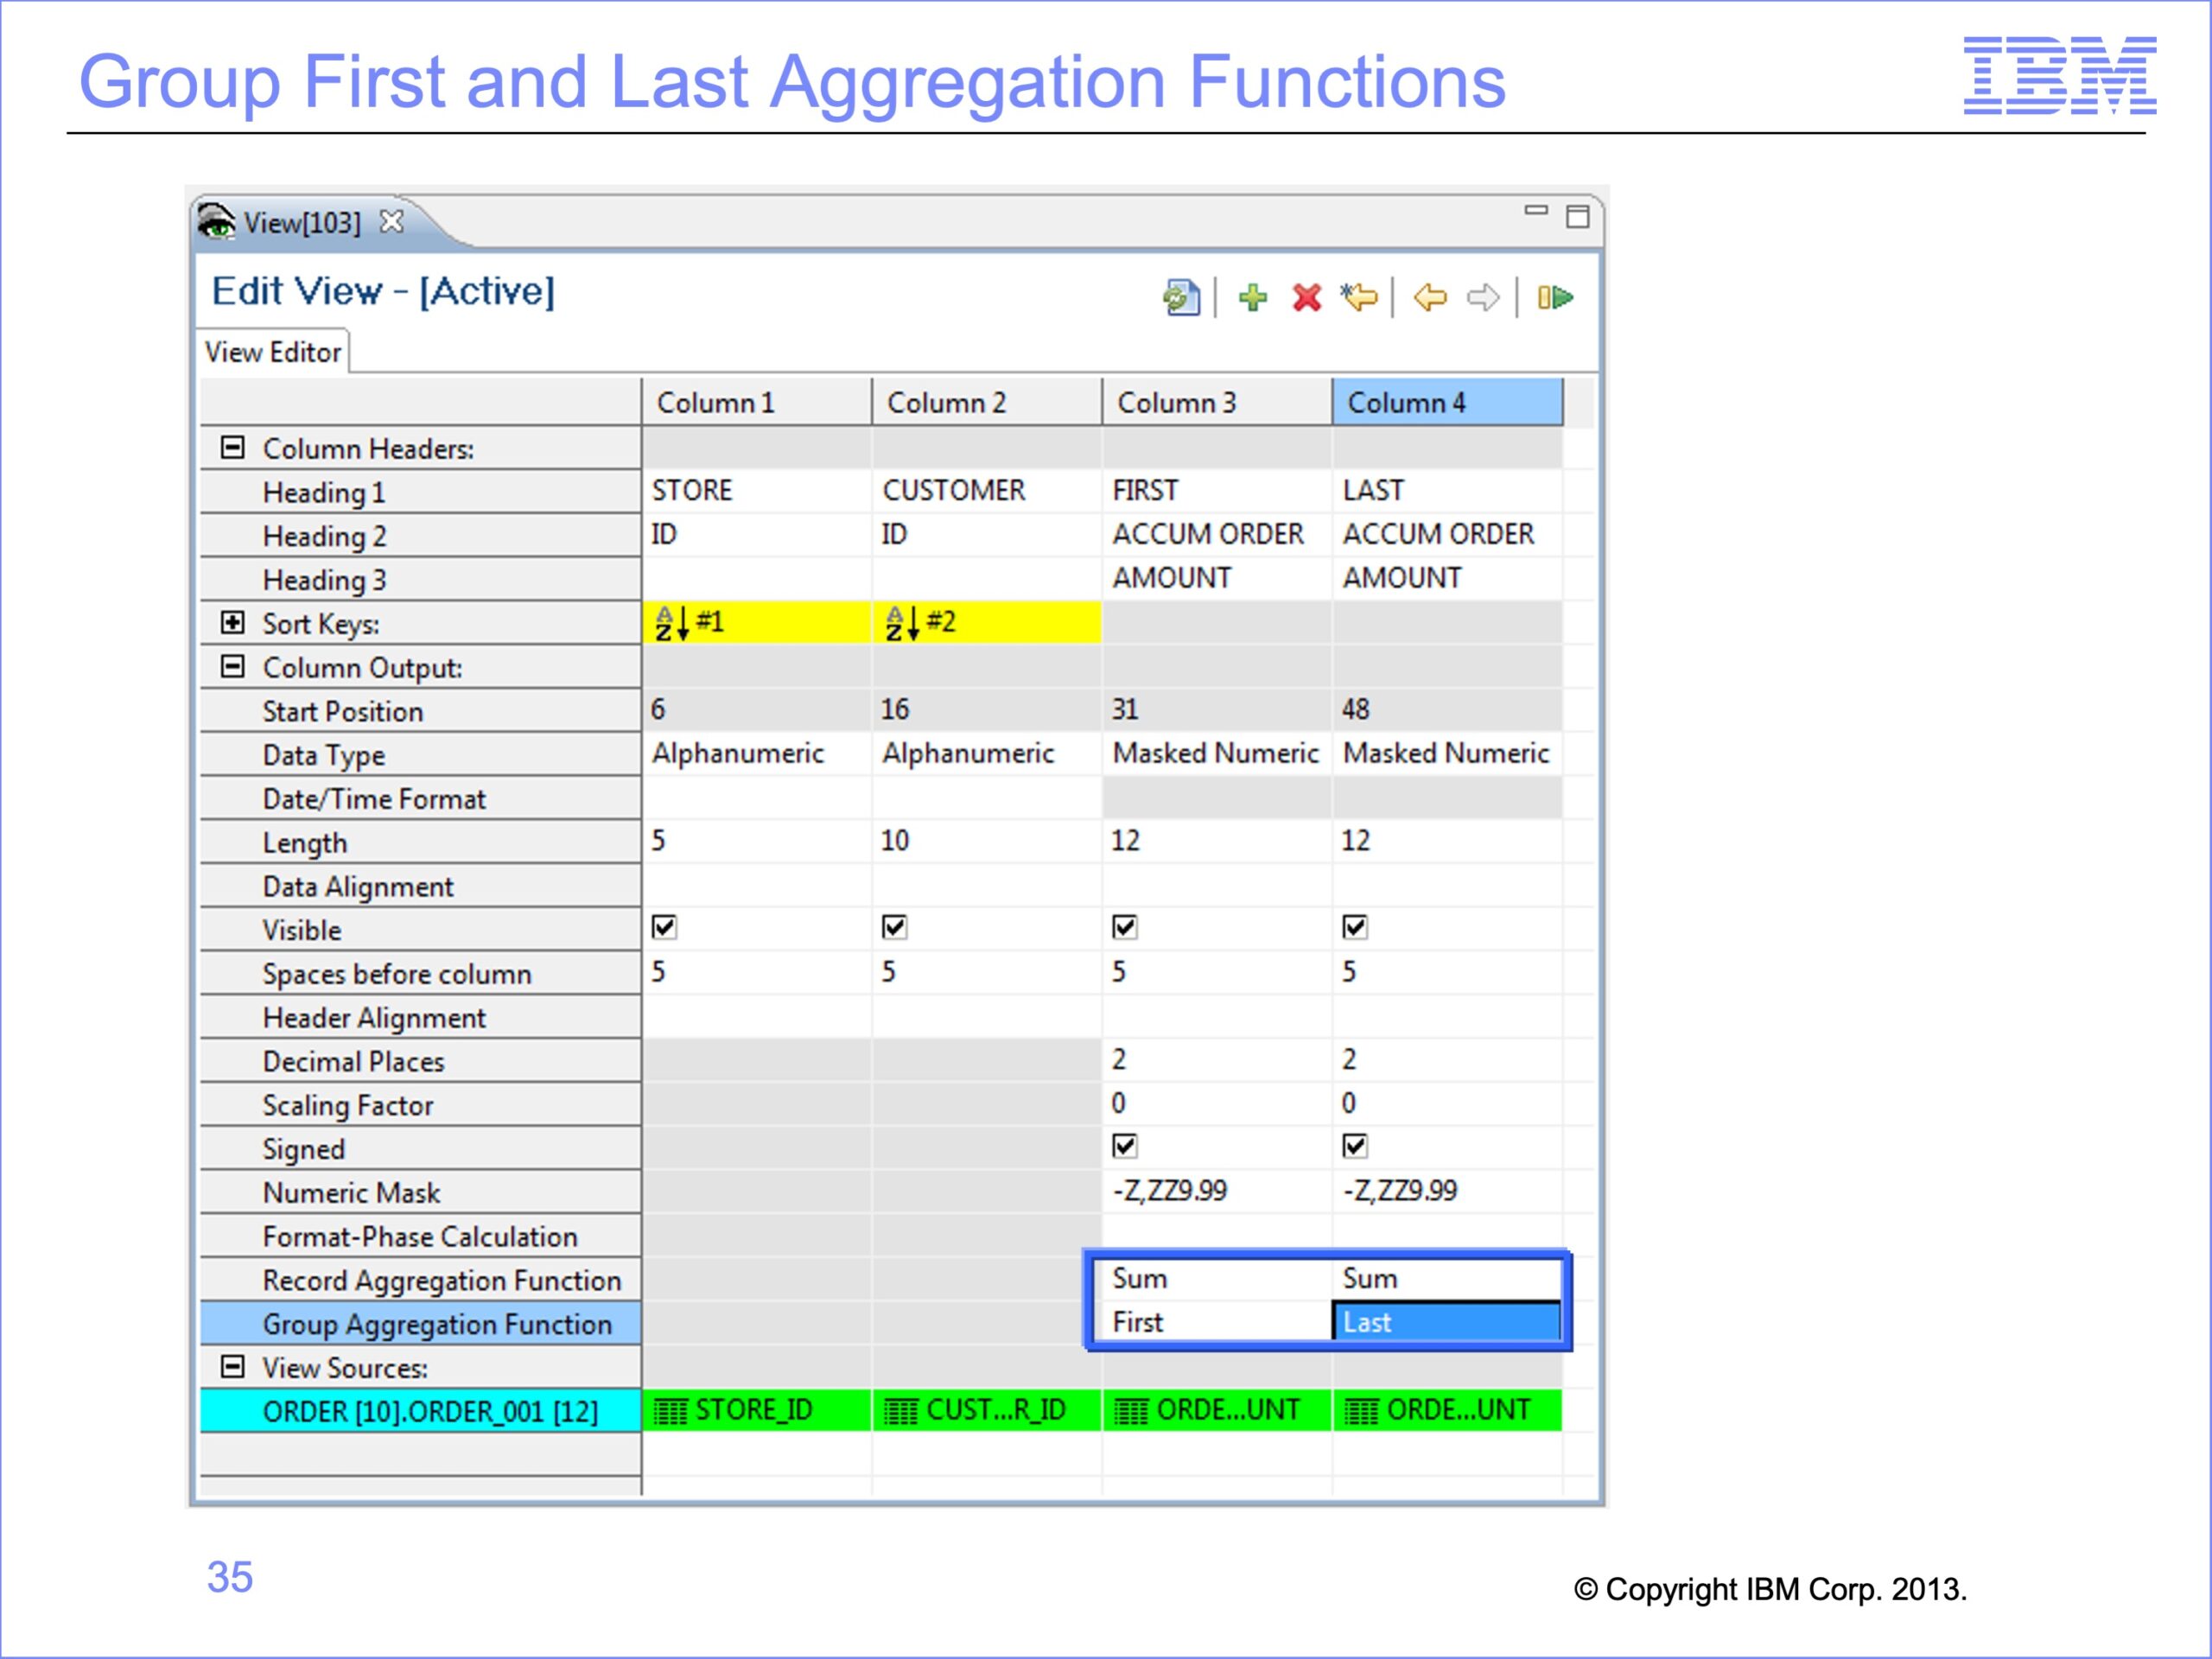2212x1659 pixels.
Task: Click the table icon in STORE_ID source cell
Action: [x=670, y=1411]
